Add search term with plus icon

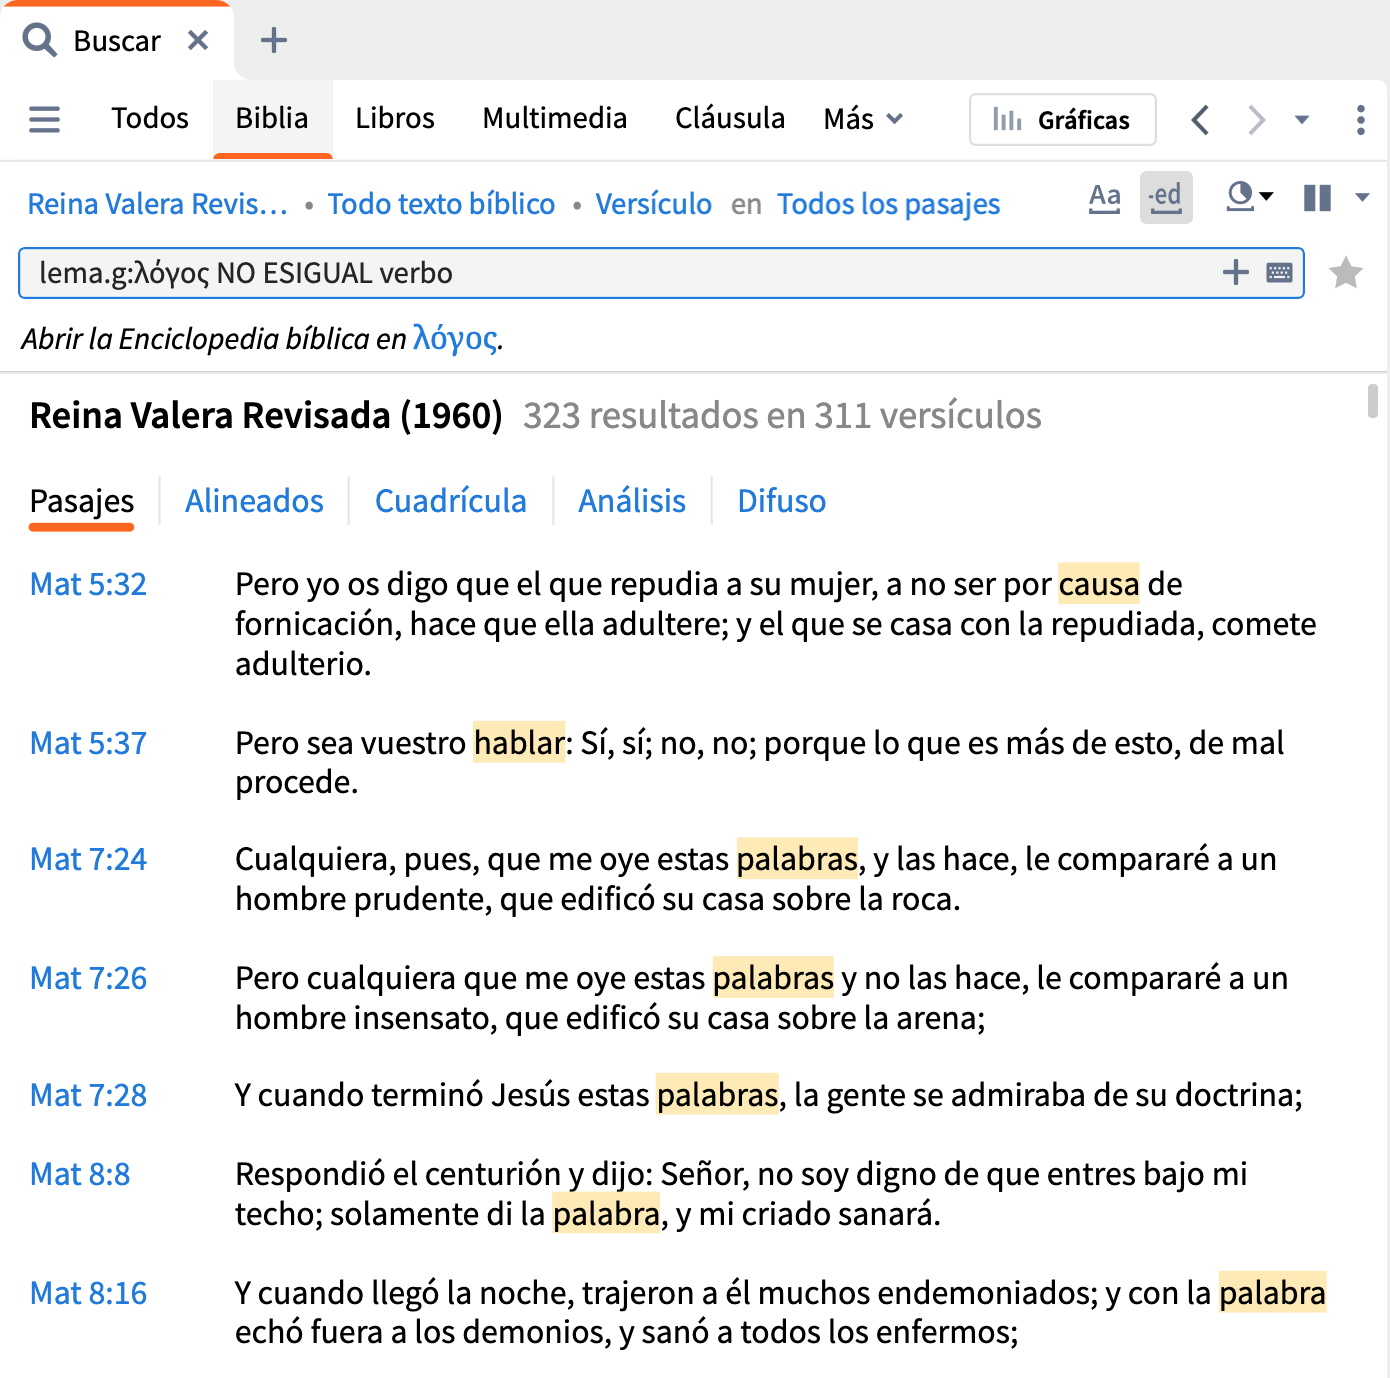(1236, 272)
